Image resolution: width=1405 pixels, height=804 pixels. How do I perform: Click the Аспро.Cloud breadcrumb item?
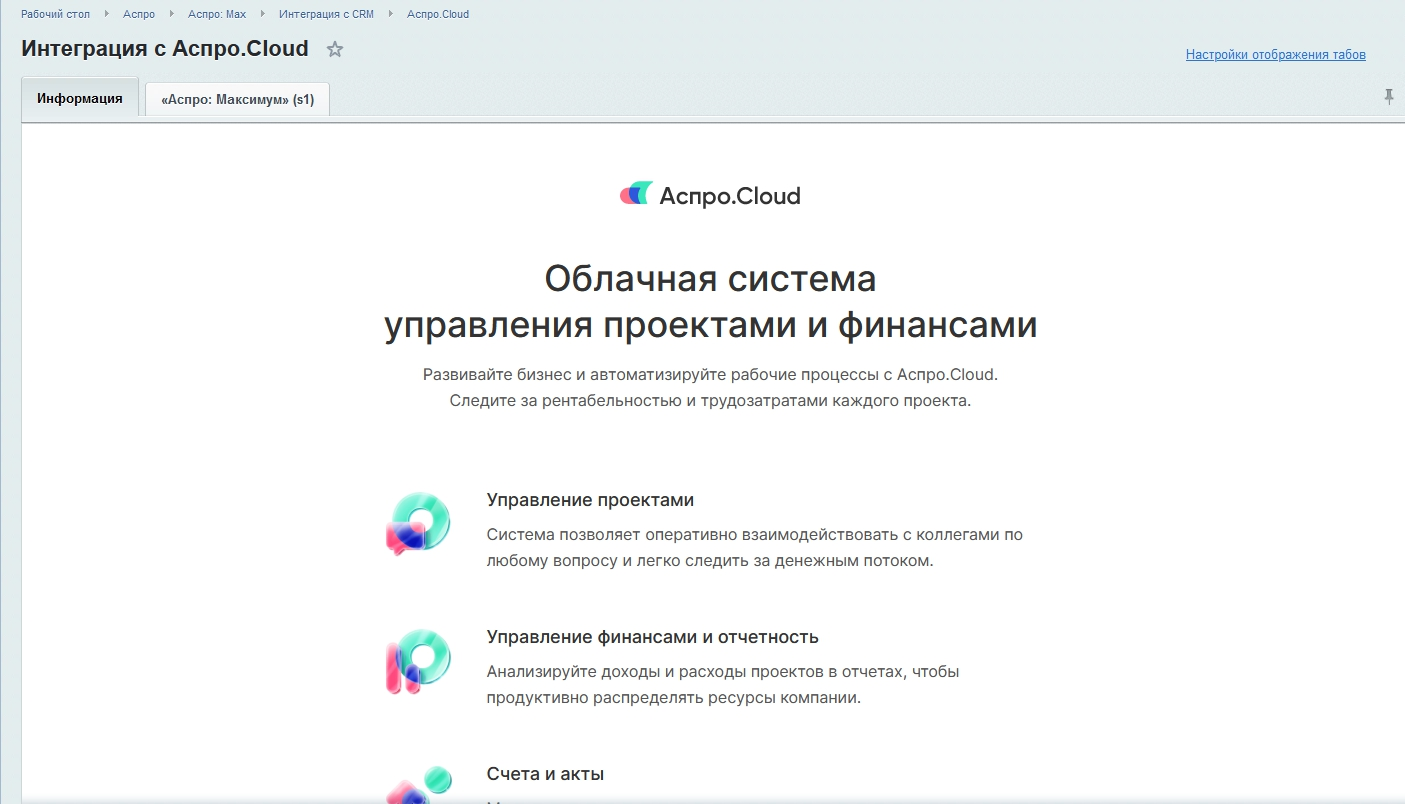coord(438,14)
